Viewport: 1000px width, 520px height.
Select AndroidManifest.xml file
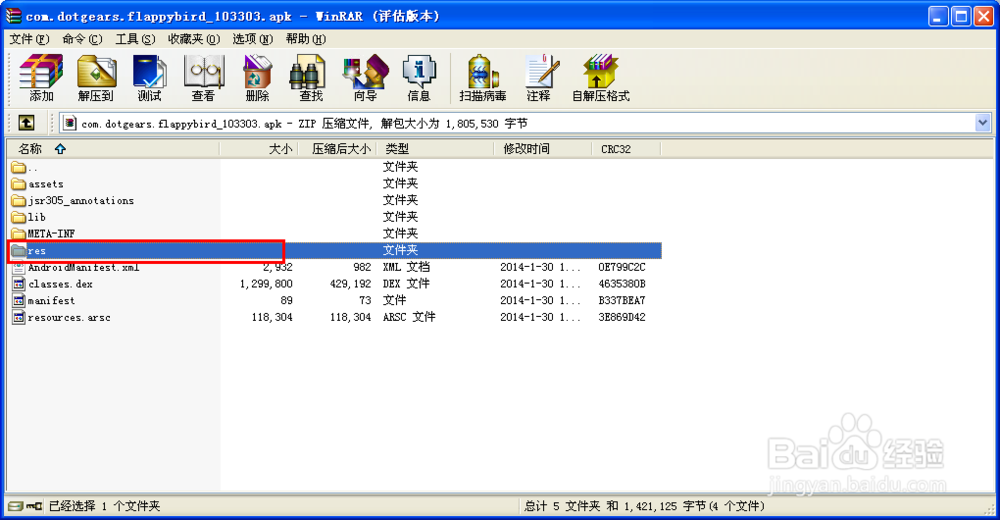(x=76, y=267)
